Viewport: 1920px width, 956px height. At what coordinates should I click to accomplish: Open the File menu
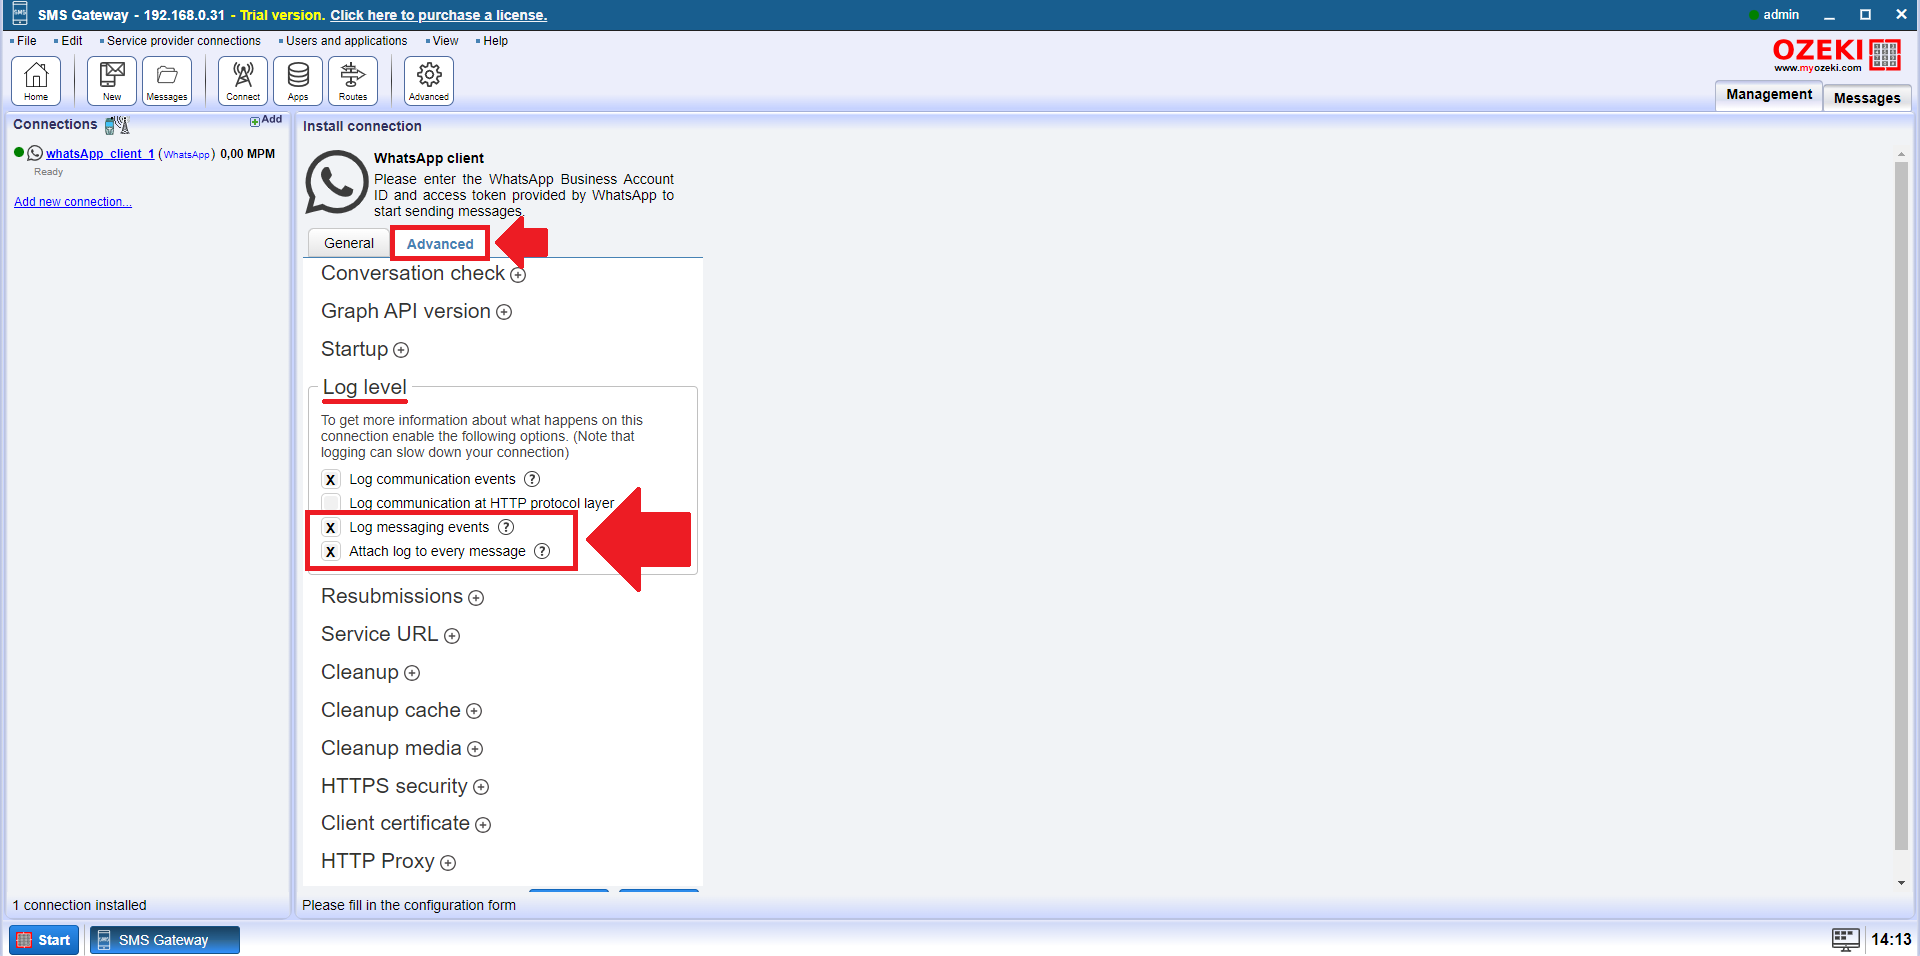point(26,41)
